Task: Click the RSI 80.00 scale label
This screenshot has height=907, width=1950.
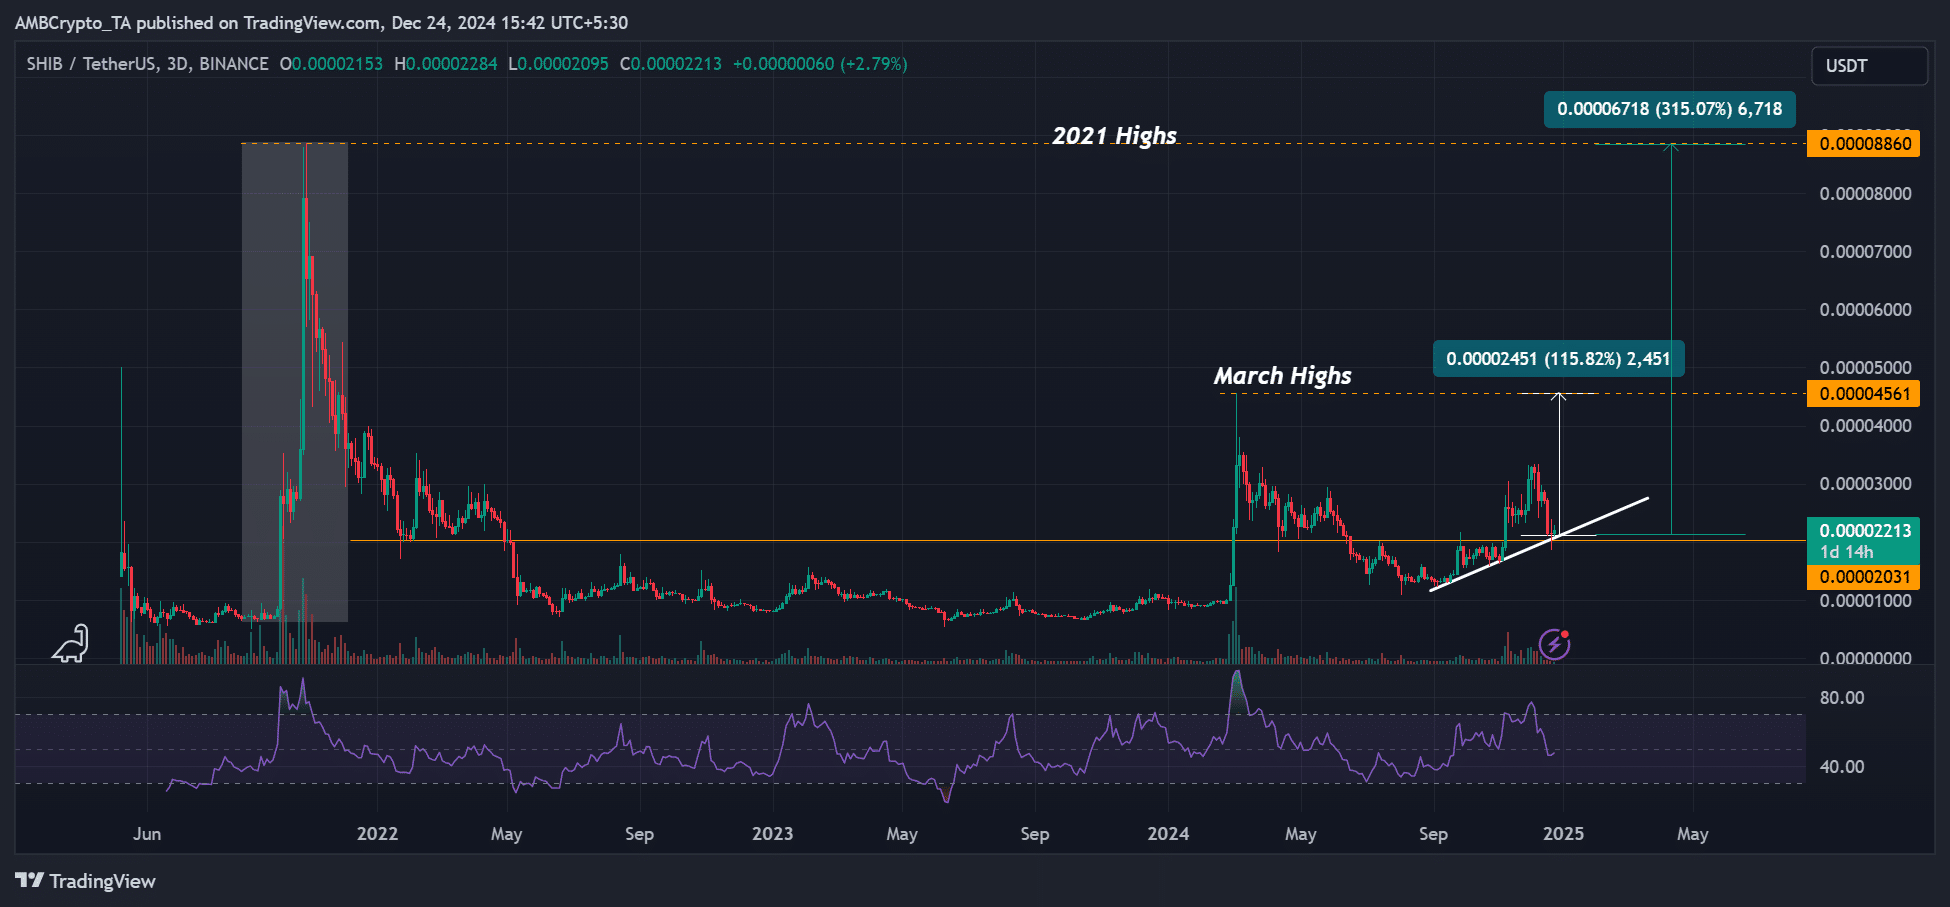Action: point(1842,698)
